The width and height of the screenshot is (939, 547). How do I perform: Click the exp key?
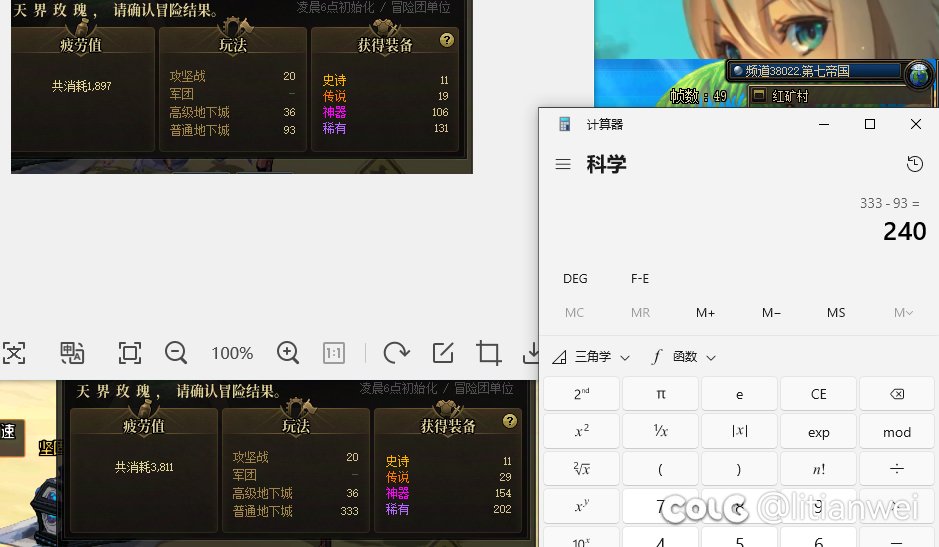(819, 431)
